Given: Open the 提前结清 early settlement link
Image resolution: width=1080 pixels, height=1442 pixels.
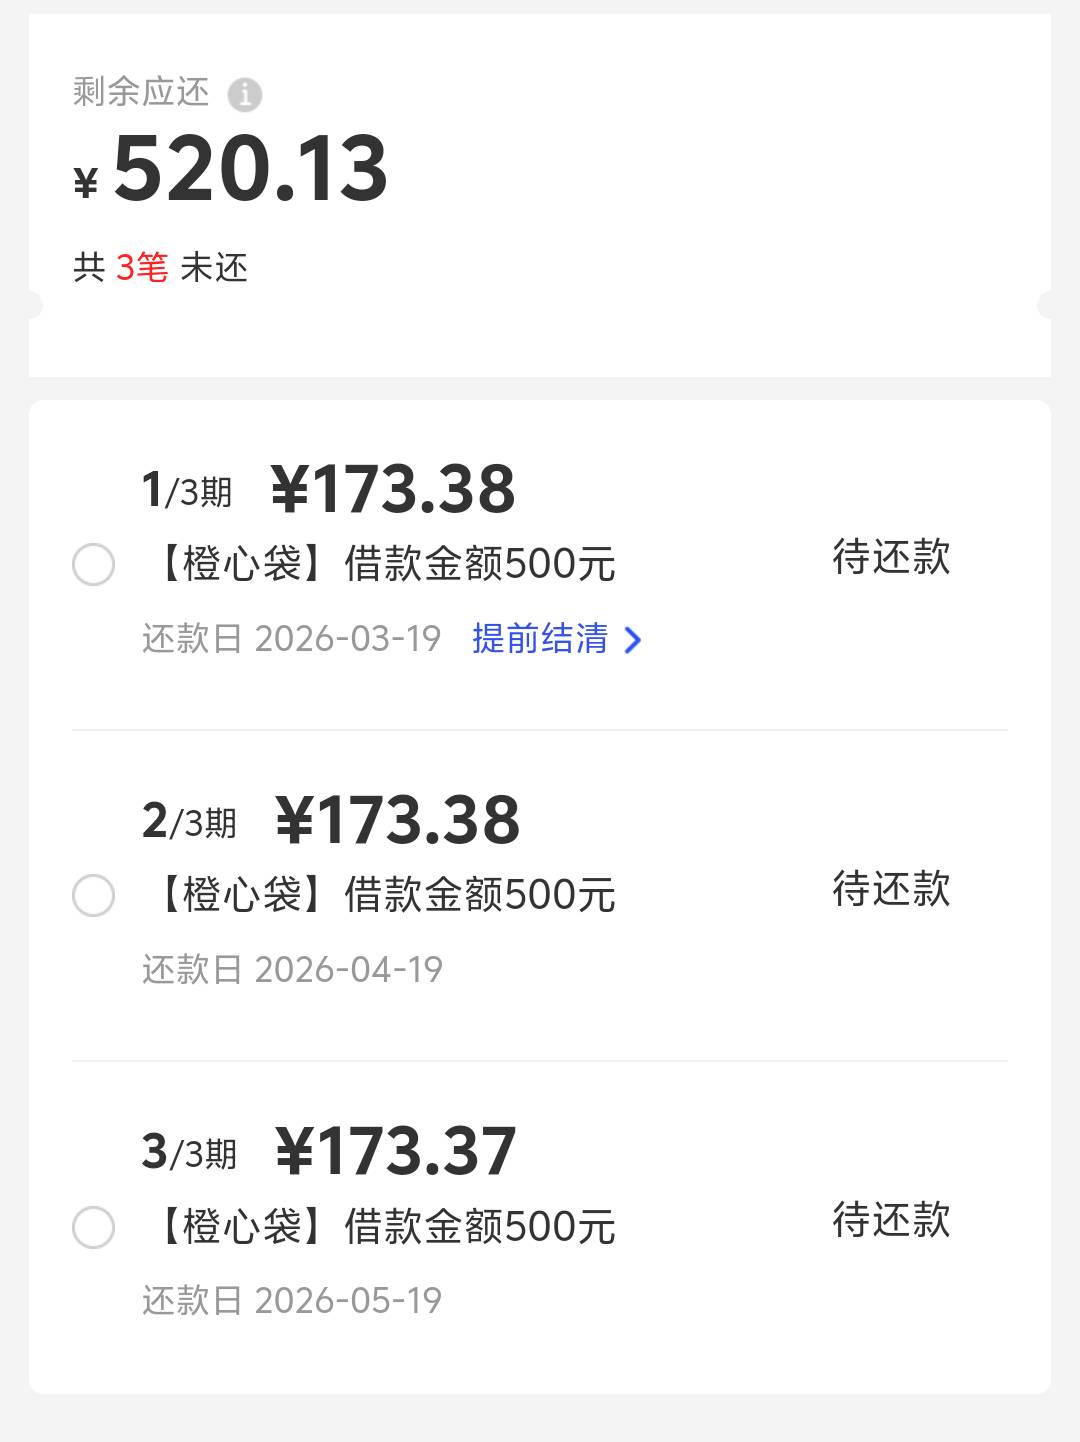Looking at the screenshot, I should pos(540,639).
